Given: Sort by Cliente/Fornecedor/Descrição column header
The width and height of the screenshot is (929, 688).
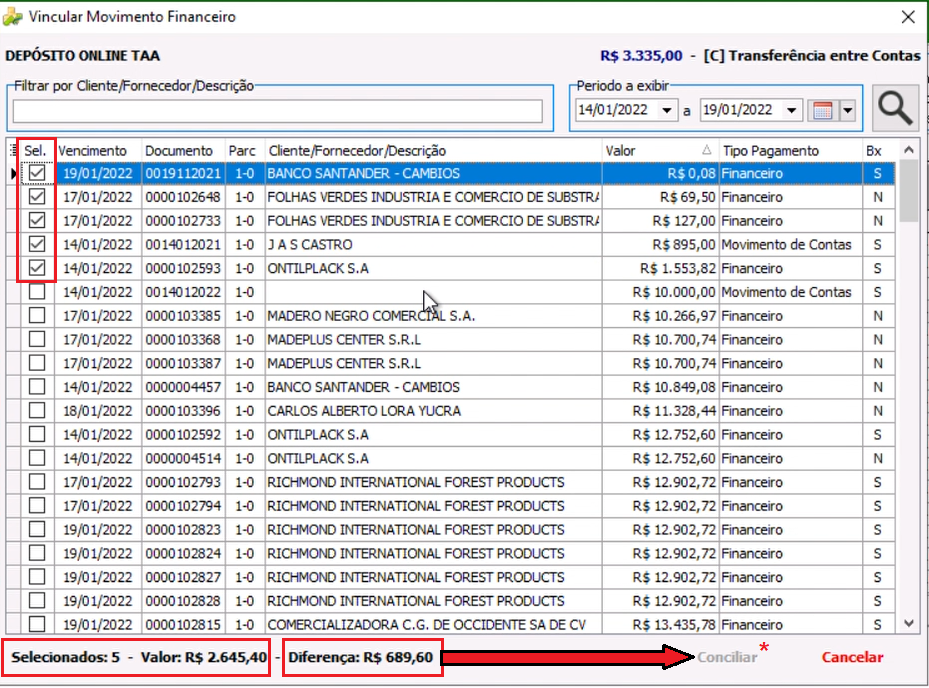Looking at the screenshot, I should point(433,151).
